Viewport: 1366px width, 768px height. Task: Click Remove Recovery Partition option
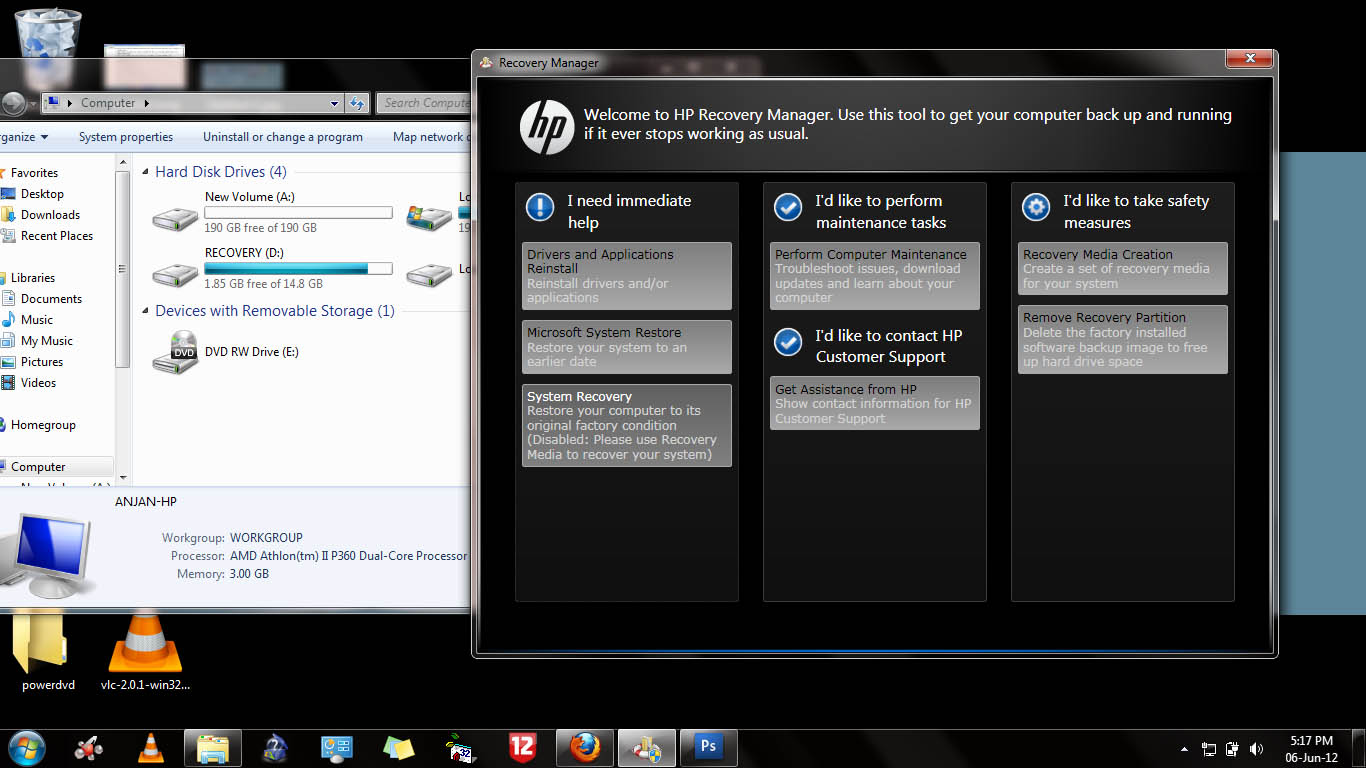(x=1122, y=340)
